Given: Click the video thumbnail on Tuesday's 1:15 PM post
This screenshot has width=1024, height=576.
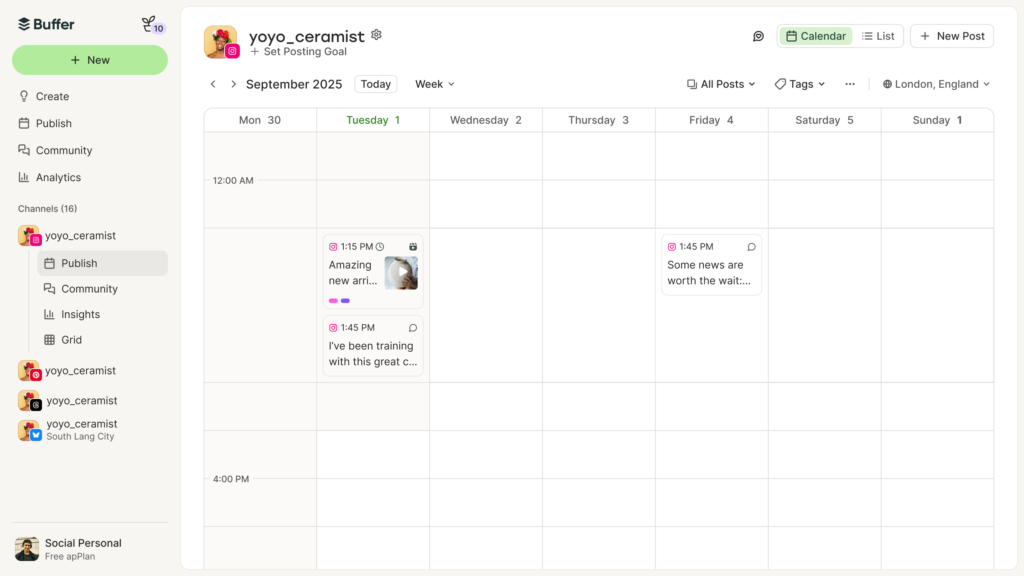Looking at the screenshot, I should coord(401,273).
